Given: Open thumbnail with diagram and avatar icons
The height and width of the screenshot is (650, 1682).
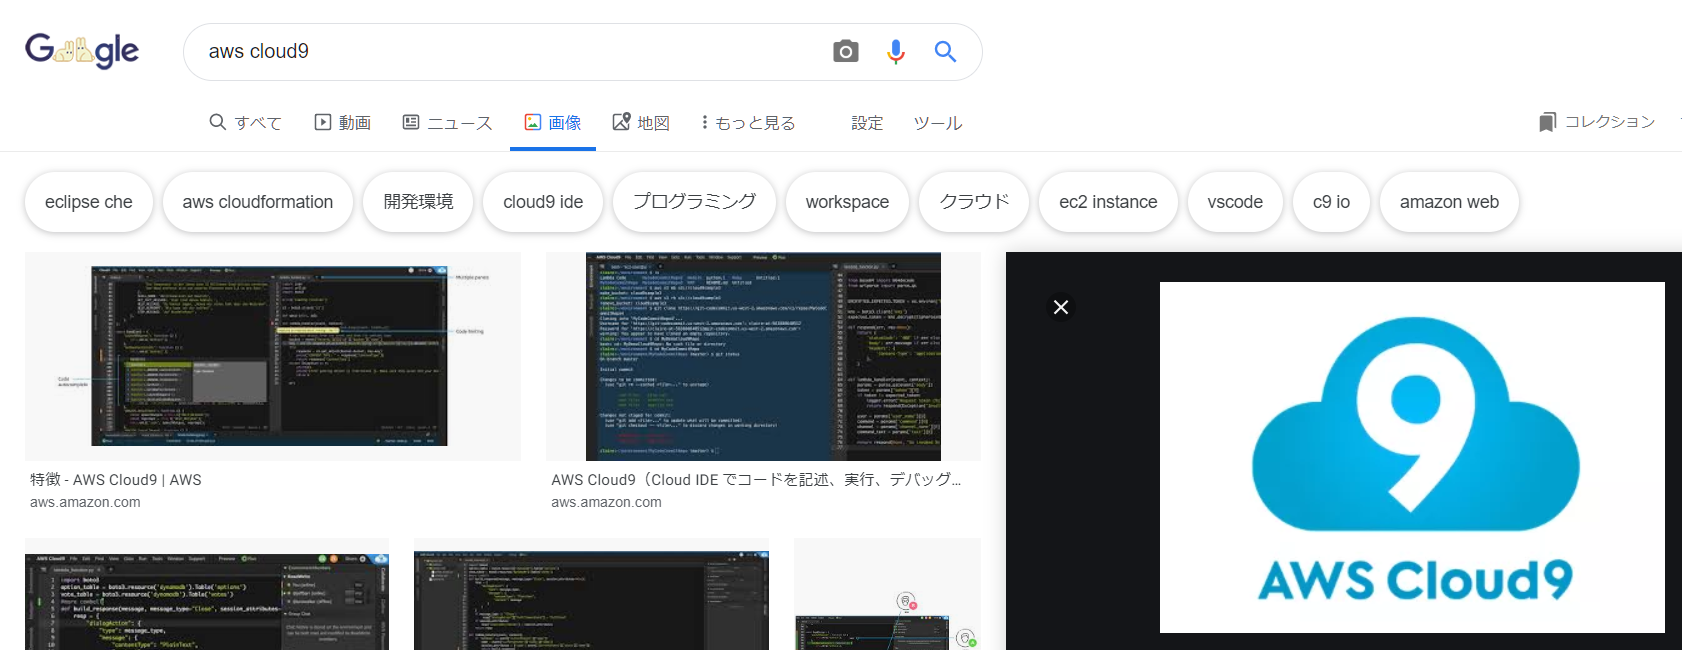Looking at the screenshot, I should click(x=887, y=594).
